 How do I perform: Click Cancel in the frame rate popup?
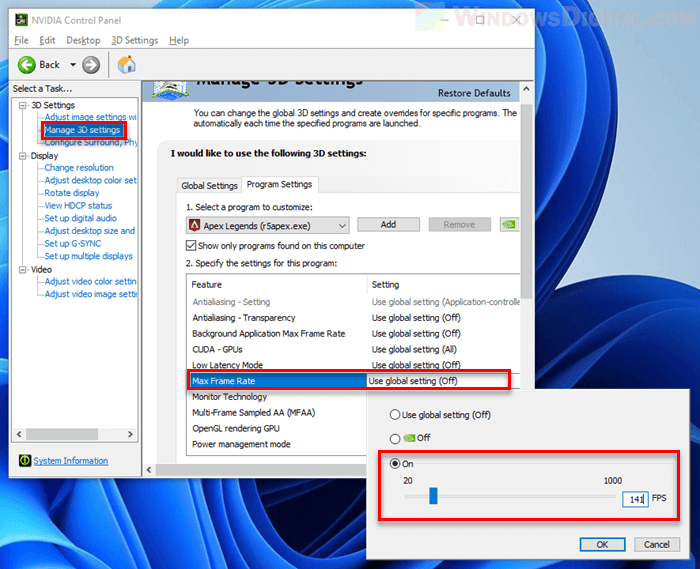coord(657,544)
